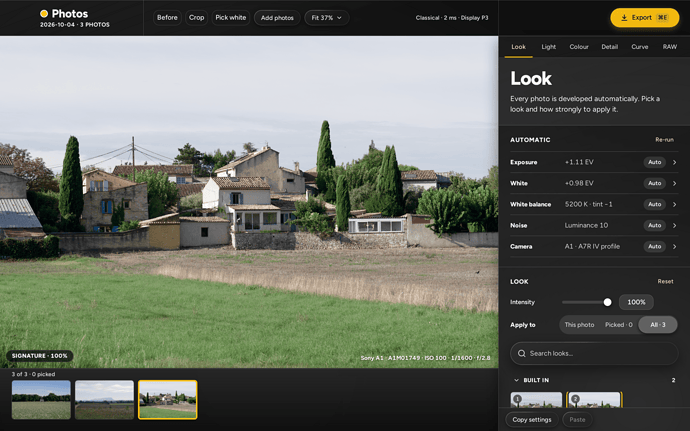Click the yellow Photos app logo dot
The height and width of the screenshot is (431, 690).
(44, 14)
